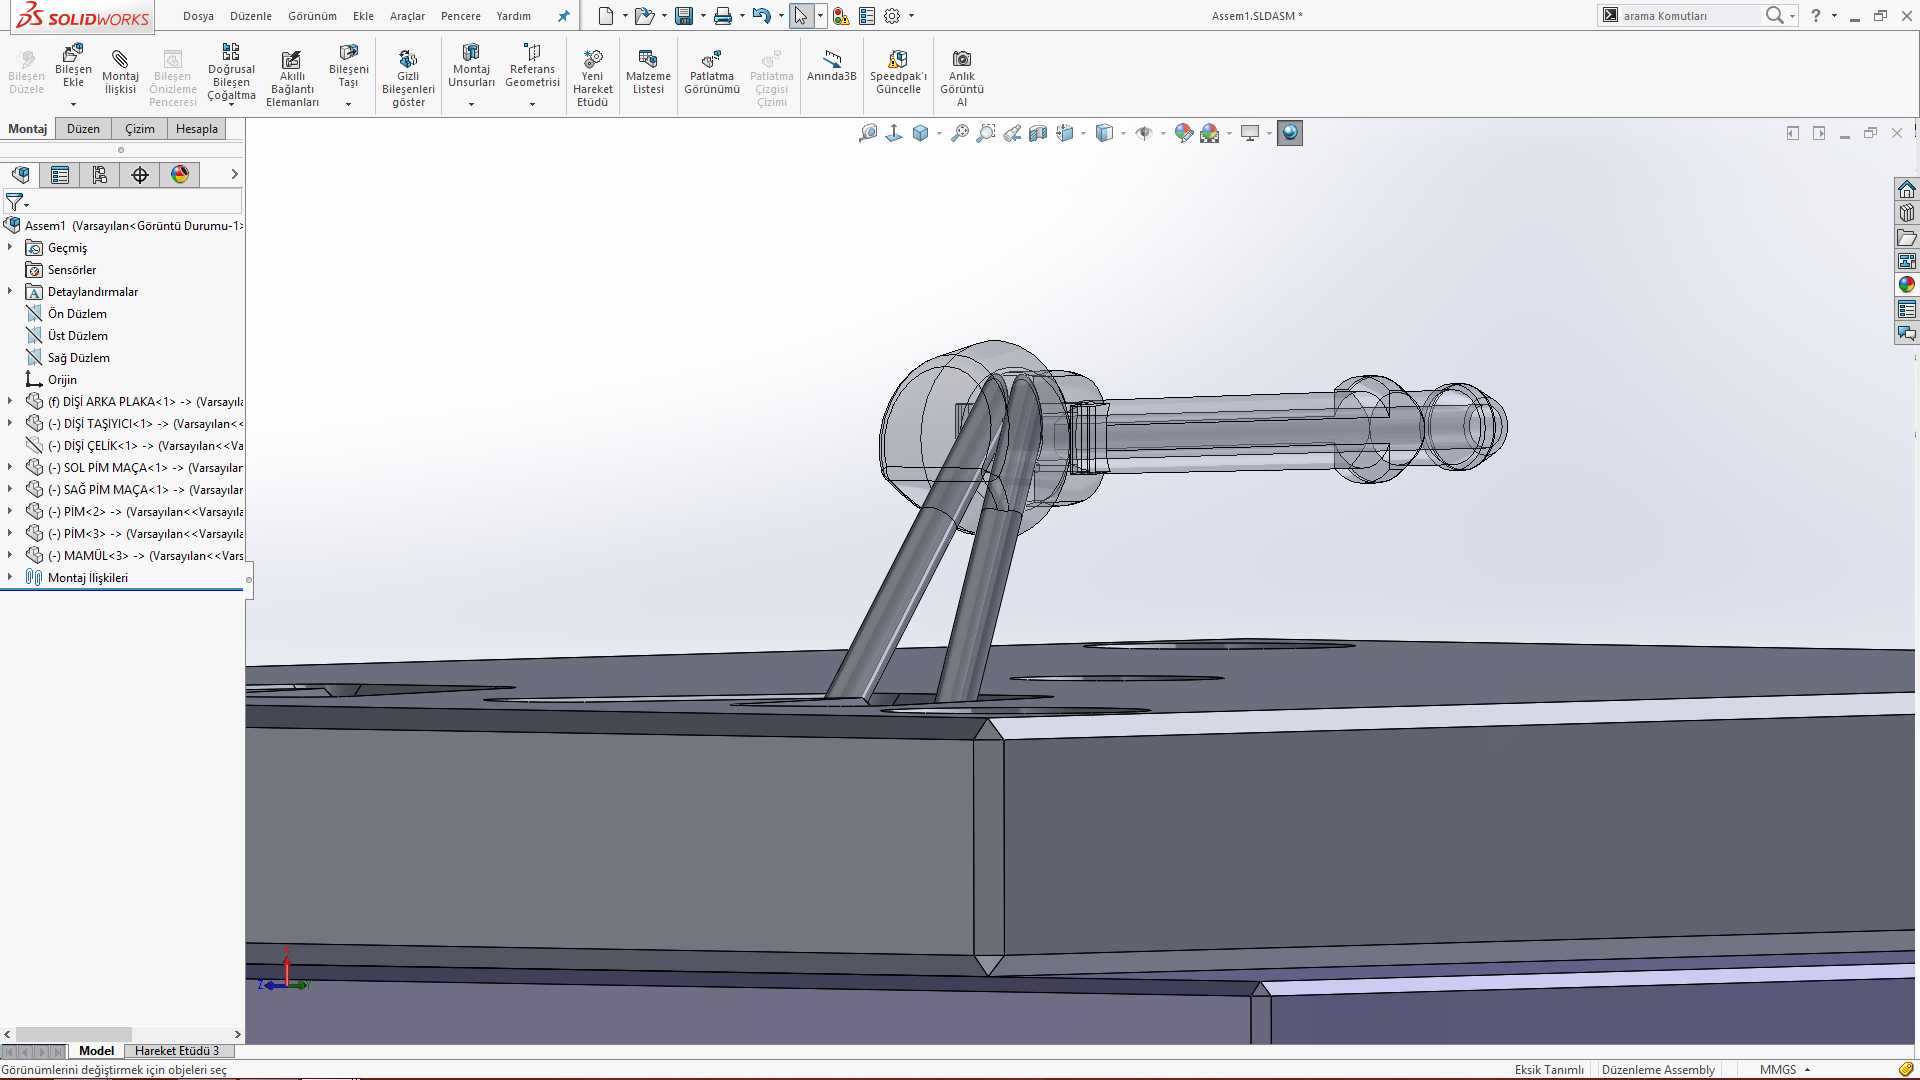Viewport: 1920px width, 1080px height.
Task: Open Malzeme Listesi bill of materials
Action: click(648, 73)
